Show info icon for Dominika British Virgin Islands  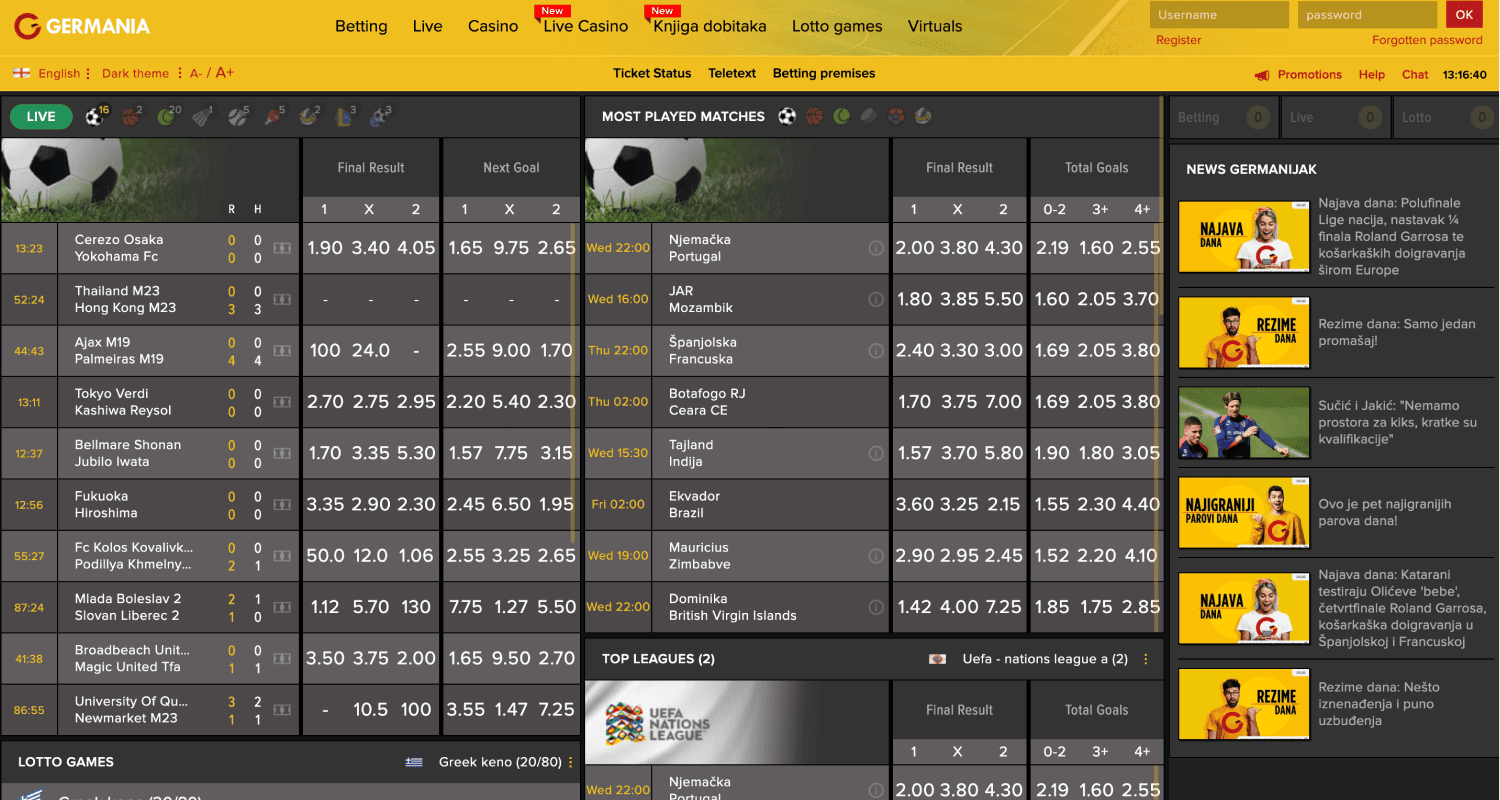(876, 607)
